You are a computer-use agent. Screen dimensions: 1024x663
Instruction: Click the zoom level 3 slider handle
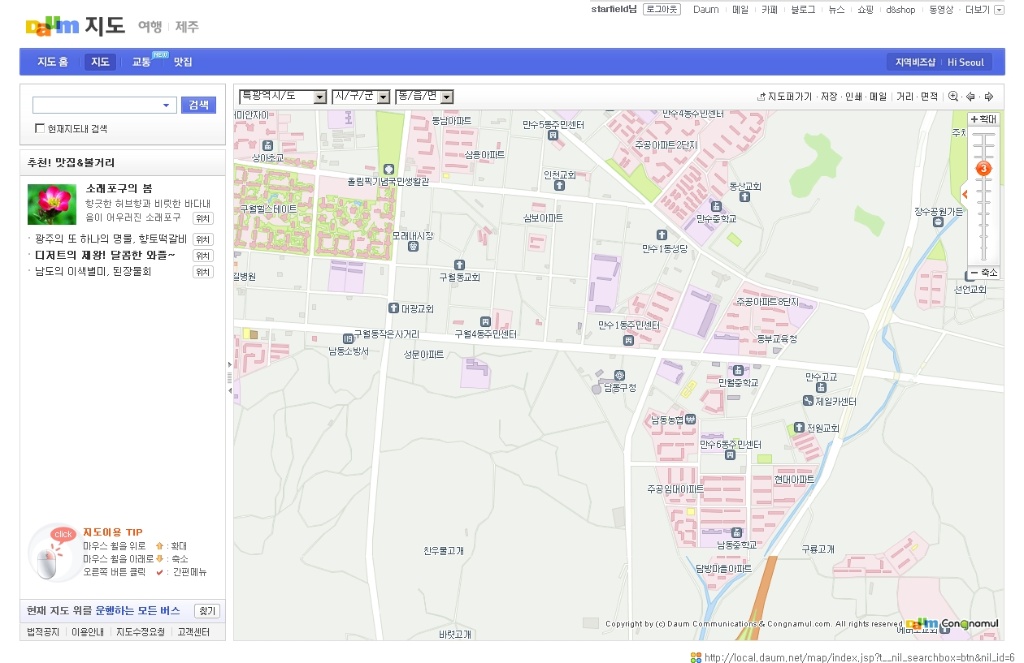pyautogui.click(x=983, y=169)
